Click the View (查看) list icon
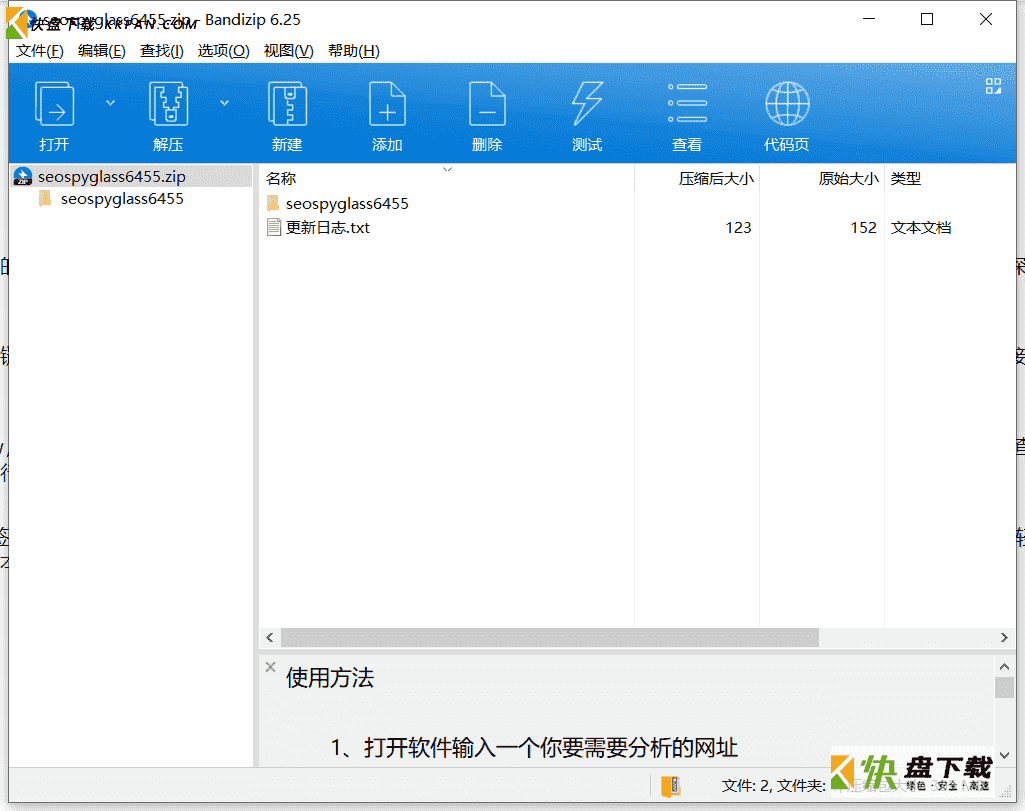This screenshot has width=1025, height=811. click(687, 103)
